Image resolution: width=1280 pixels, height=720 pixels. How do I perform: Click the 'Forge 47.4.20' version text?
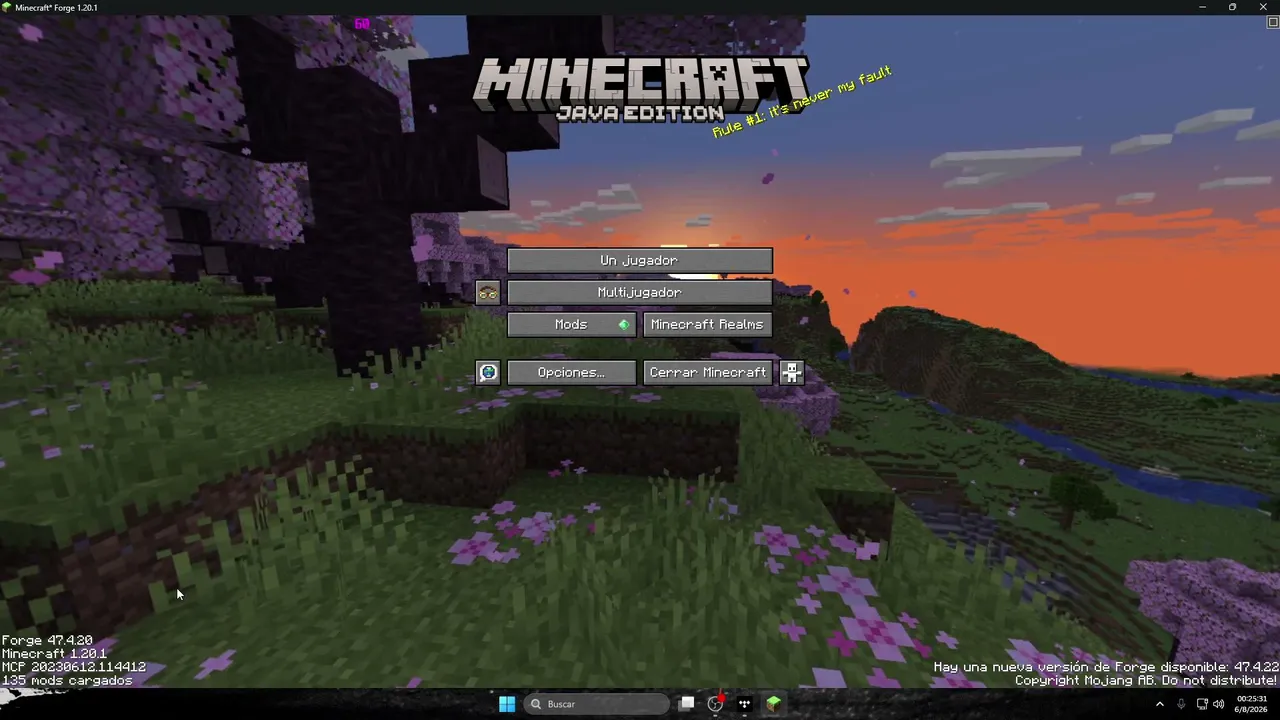[x=47, y=640]
